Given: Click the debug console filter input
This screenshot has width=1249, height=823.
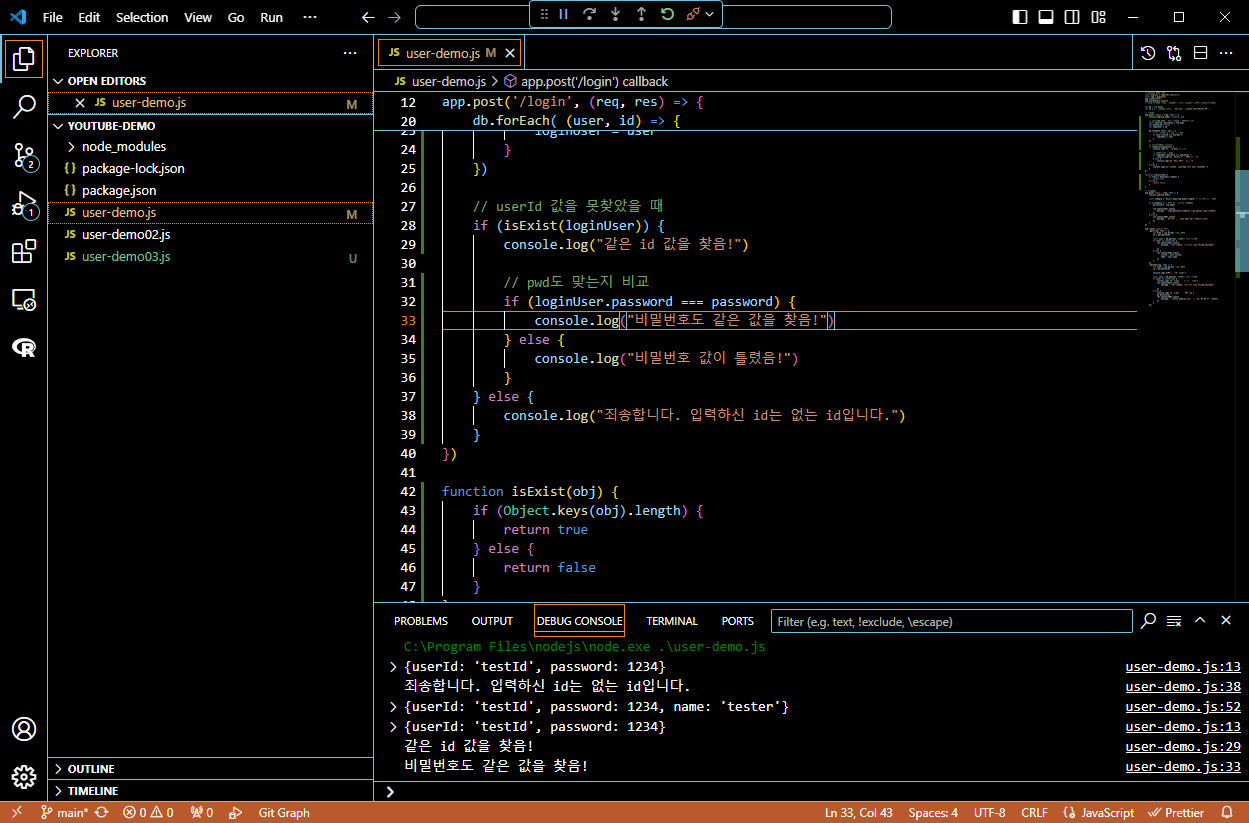Looking at the screenshot, I should (x=951, y=621).
